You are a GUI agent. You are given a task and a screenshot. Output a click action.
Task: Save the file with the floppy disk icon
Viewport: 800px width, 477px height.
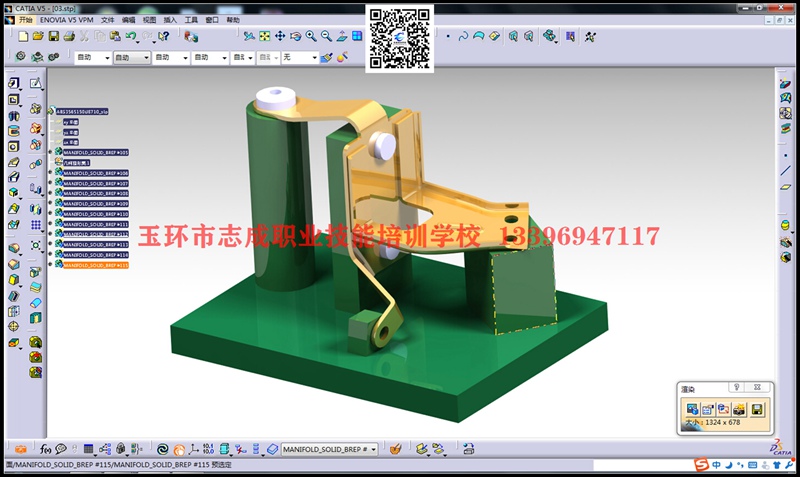(54, 36)
